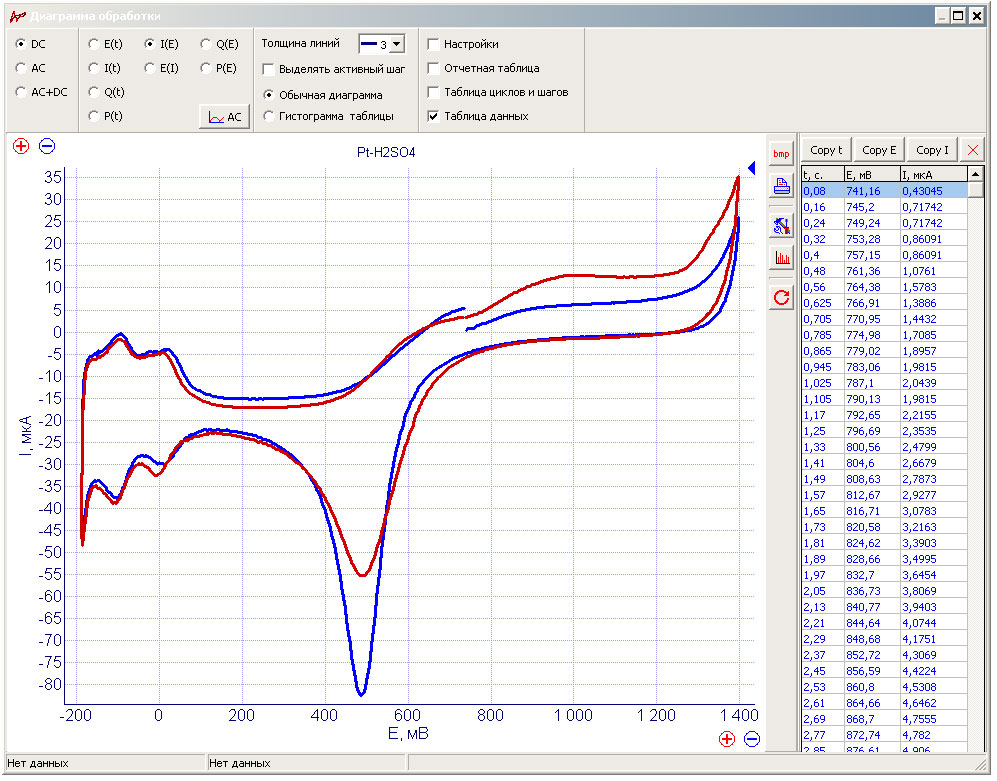Select the I(E) plot type
The image size is (997, 781).
point(149,44)
